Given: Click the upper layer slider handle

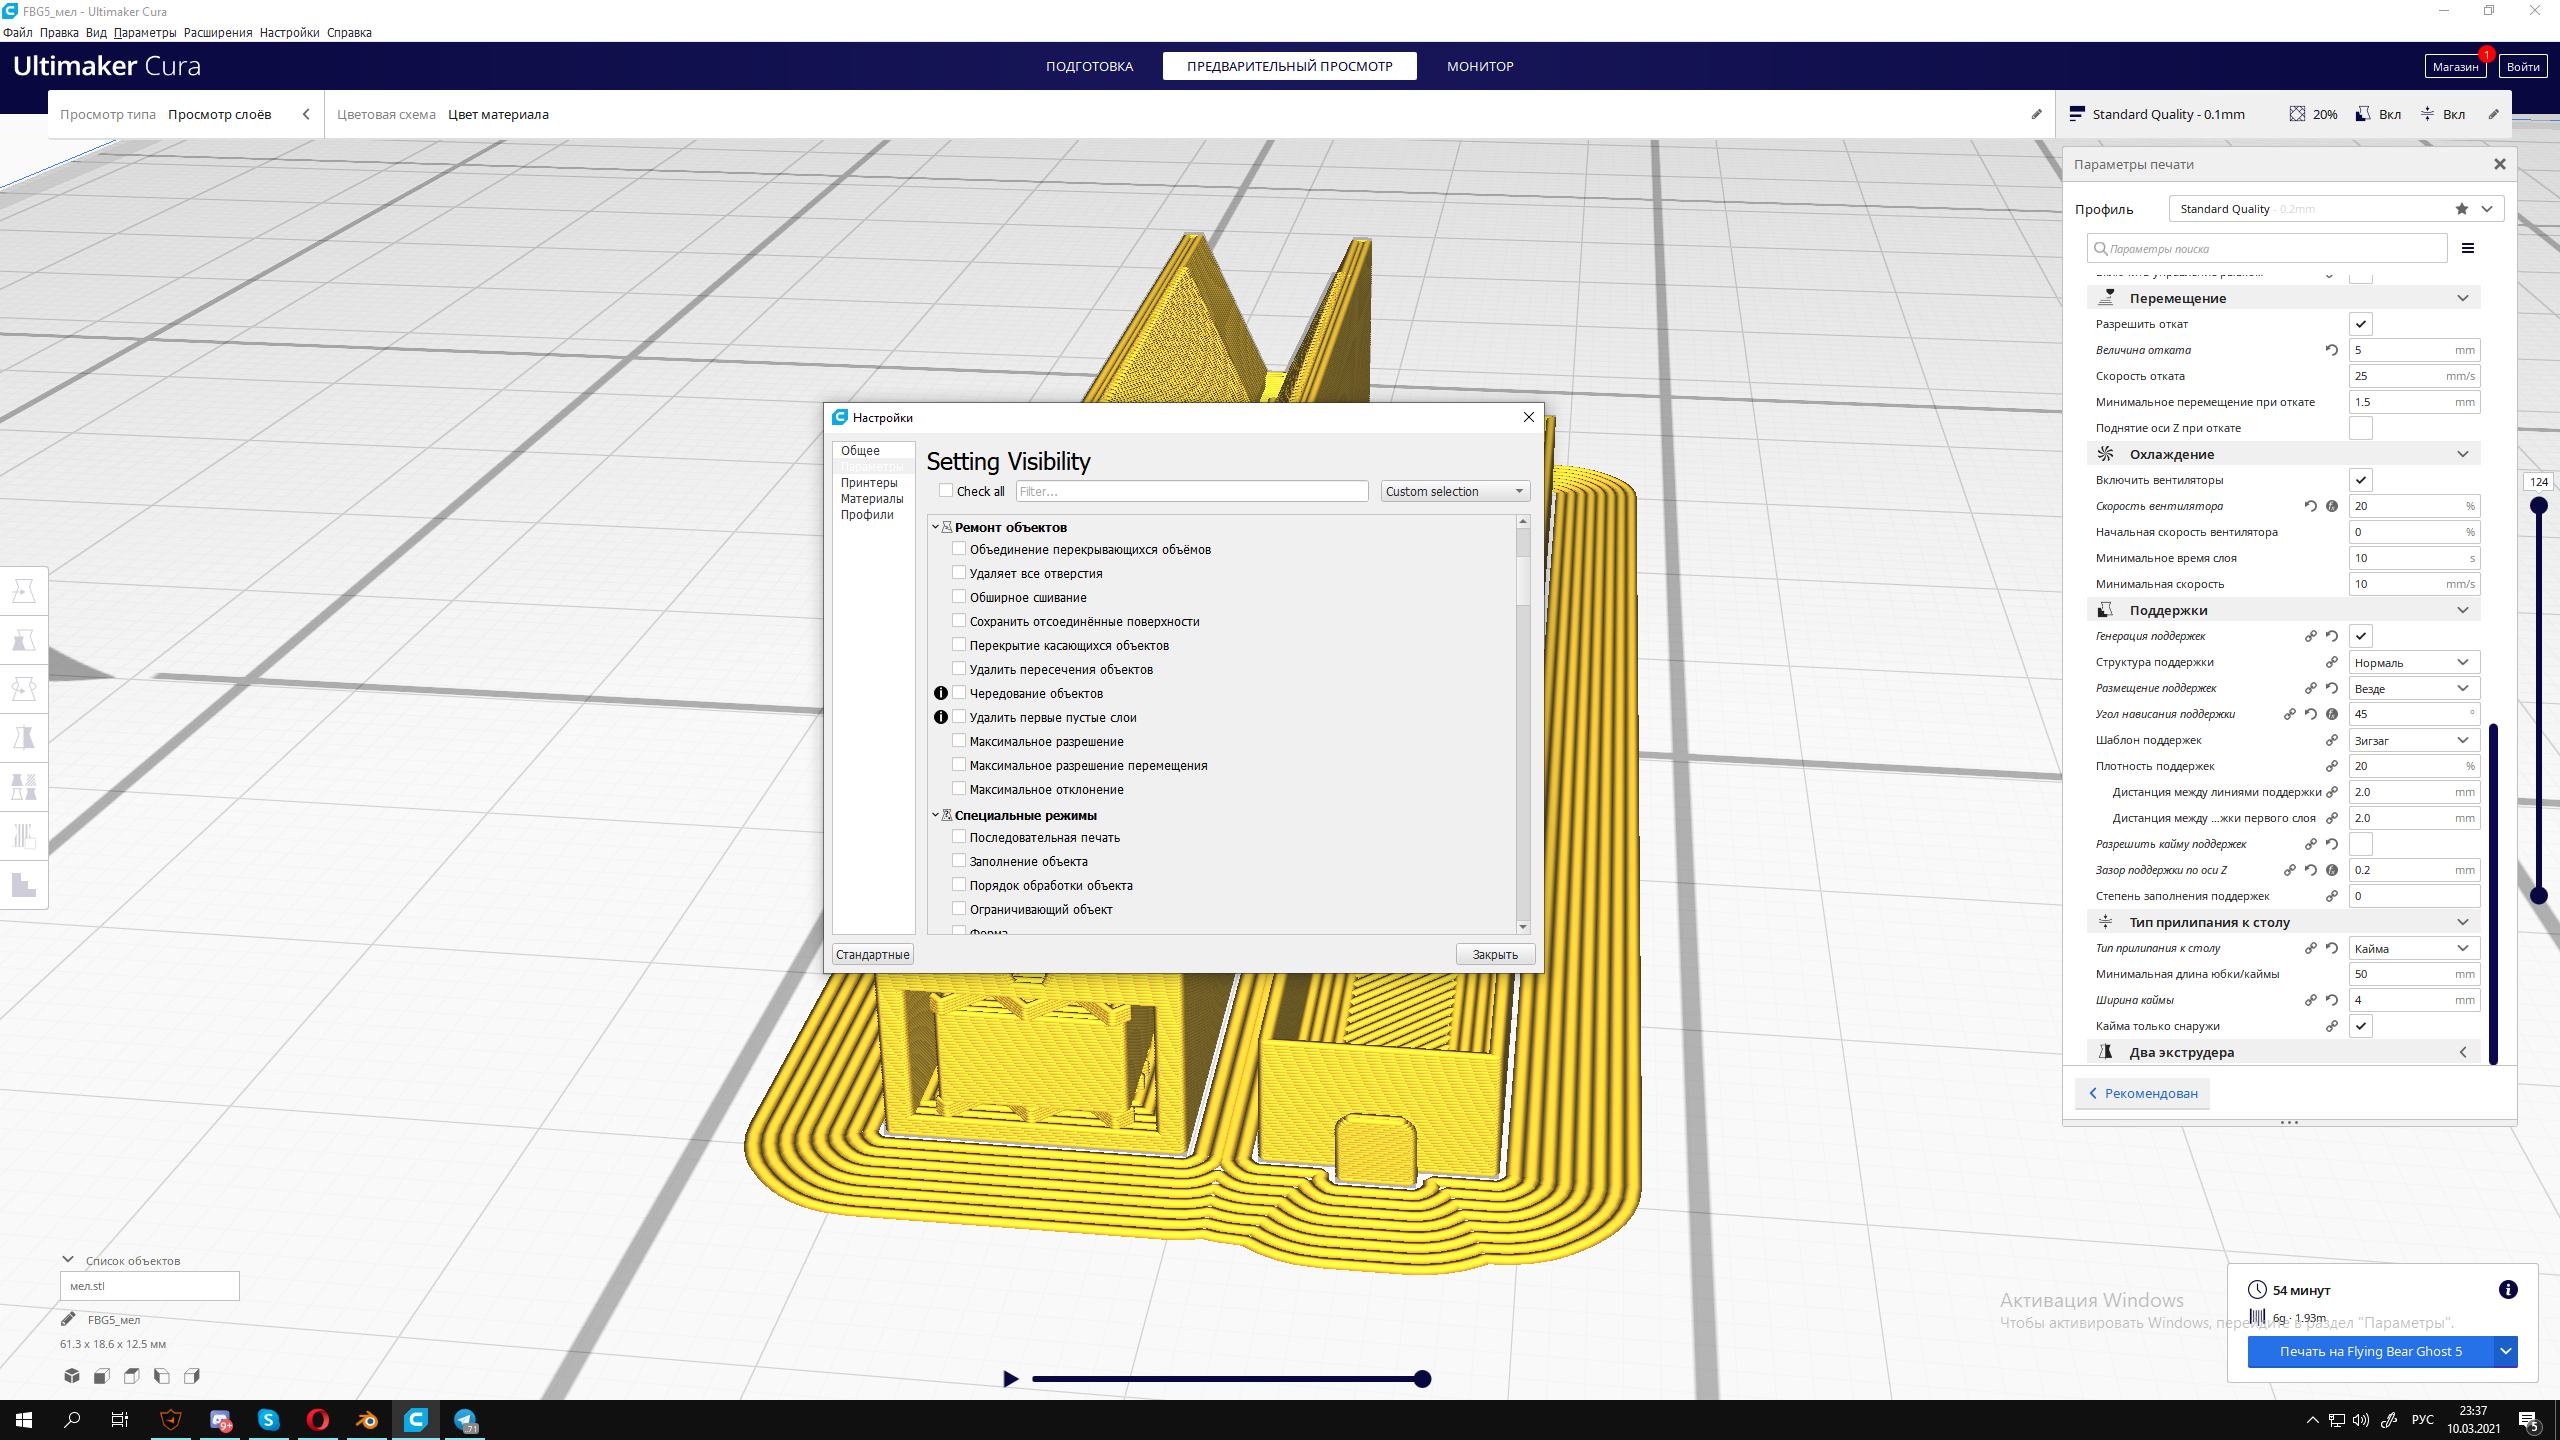Looking at the screenshot, I should point(2538,506).
